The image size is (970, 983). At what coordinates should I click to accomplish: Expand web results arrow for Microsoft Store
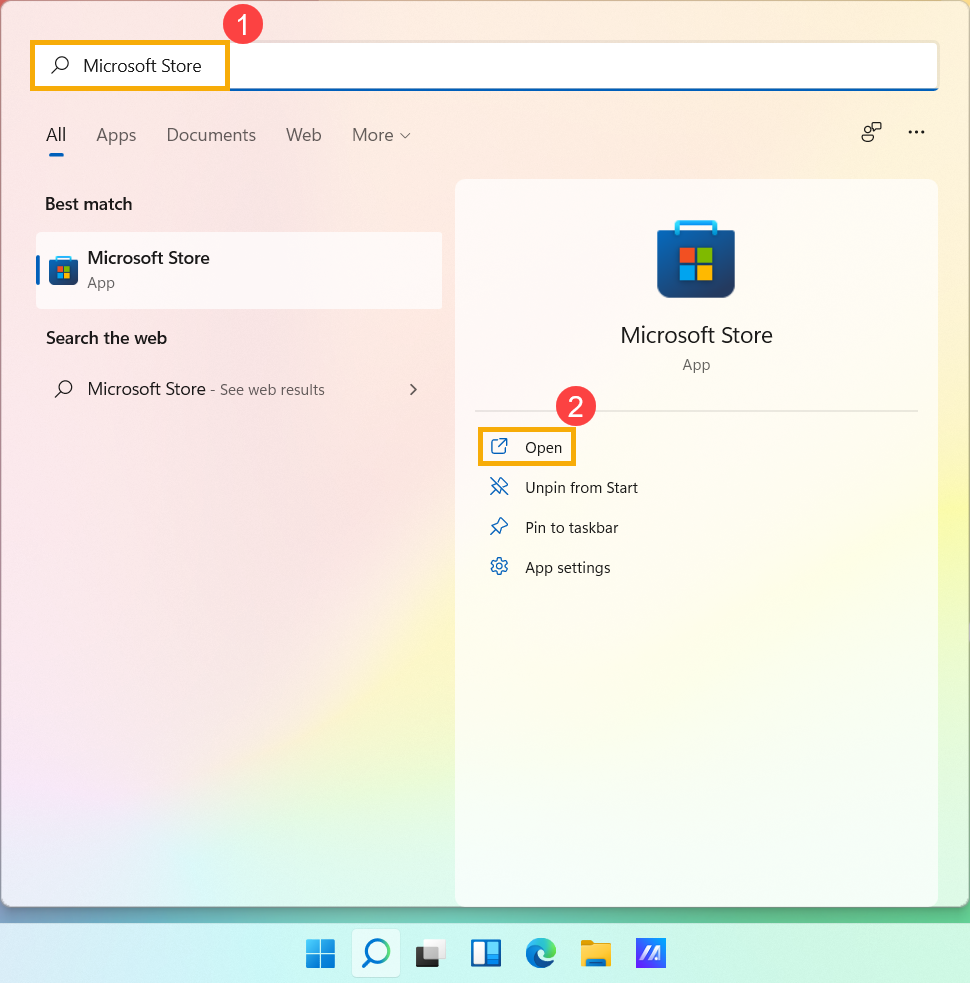pyautogui.click(x=413, y=389)
